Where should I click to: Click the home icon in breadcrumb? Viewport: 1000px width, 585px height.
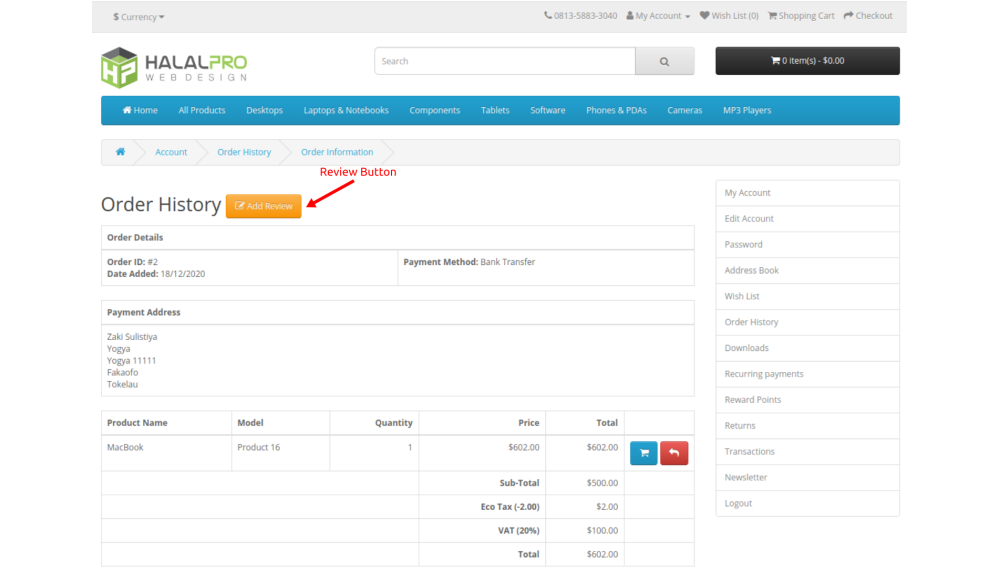tap(120, 152)
